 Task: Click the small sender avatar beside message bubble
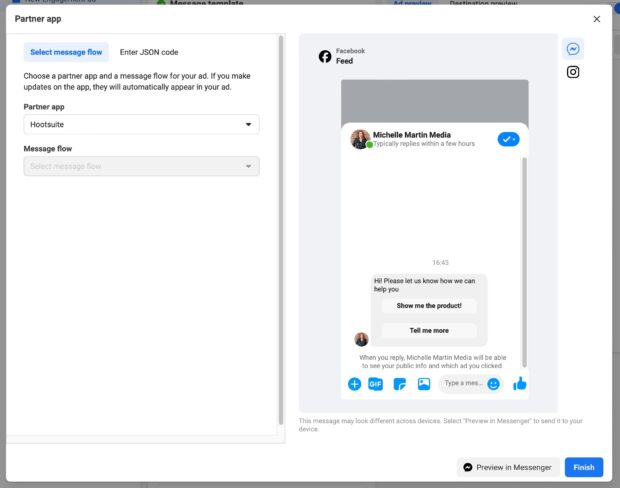pos(361,339)
